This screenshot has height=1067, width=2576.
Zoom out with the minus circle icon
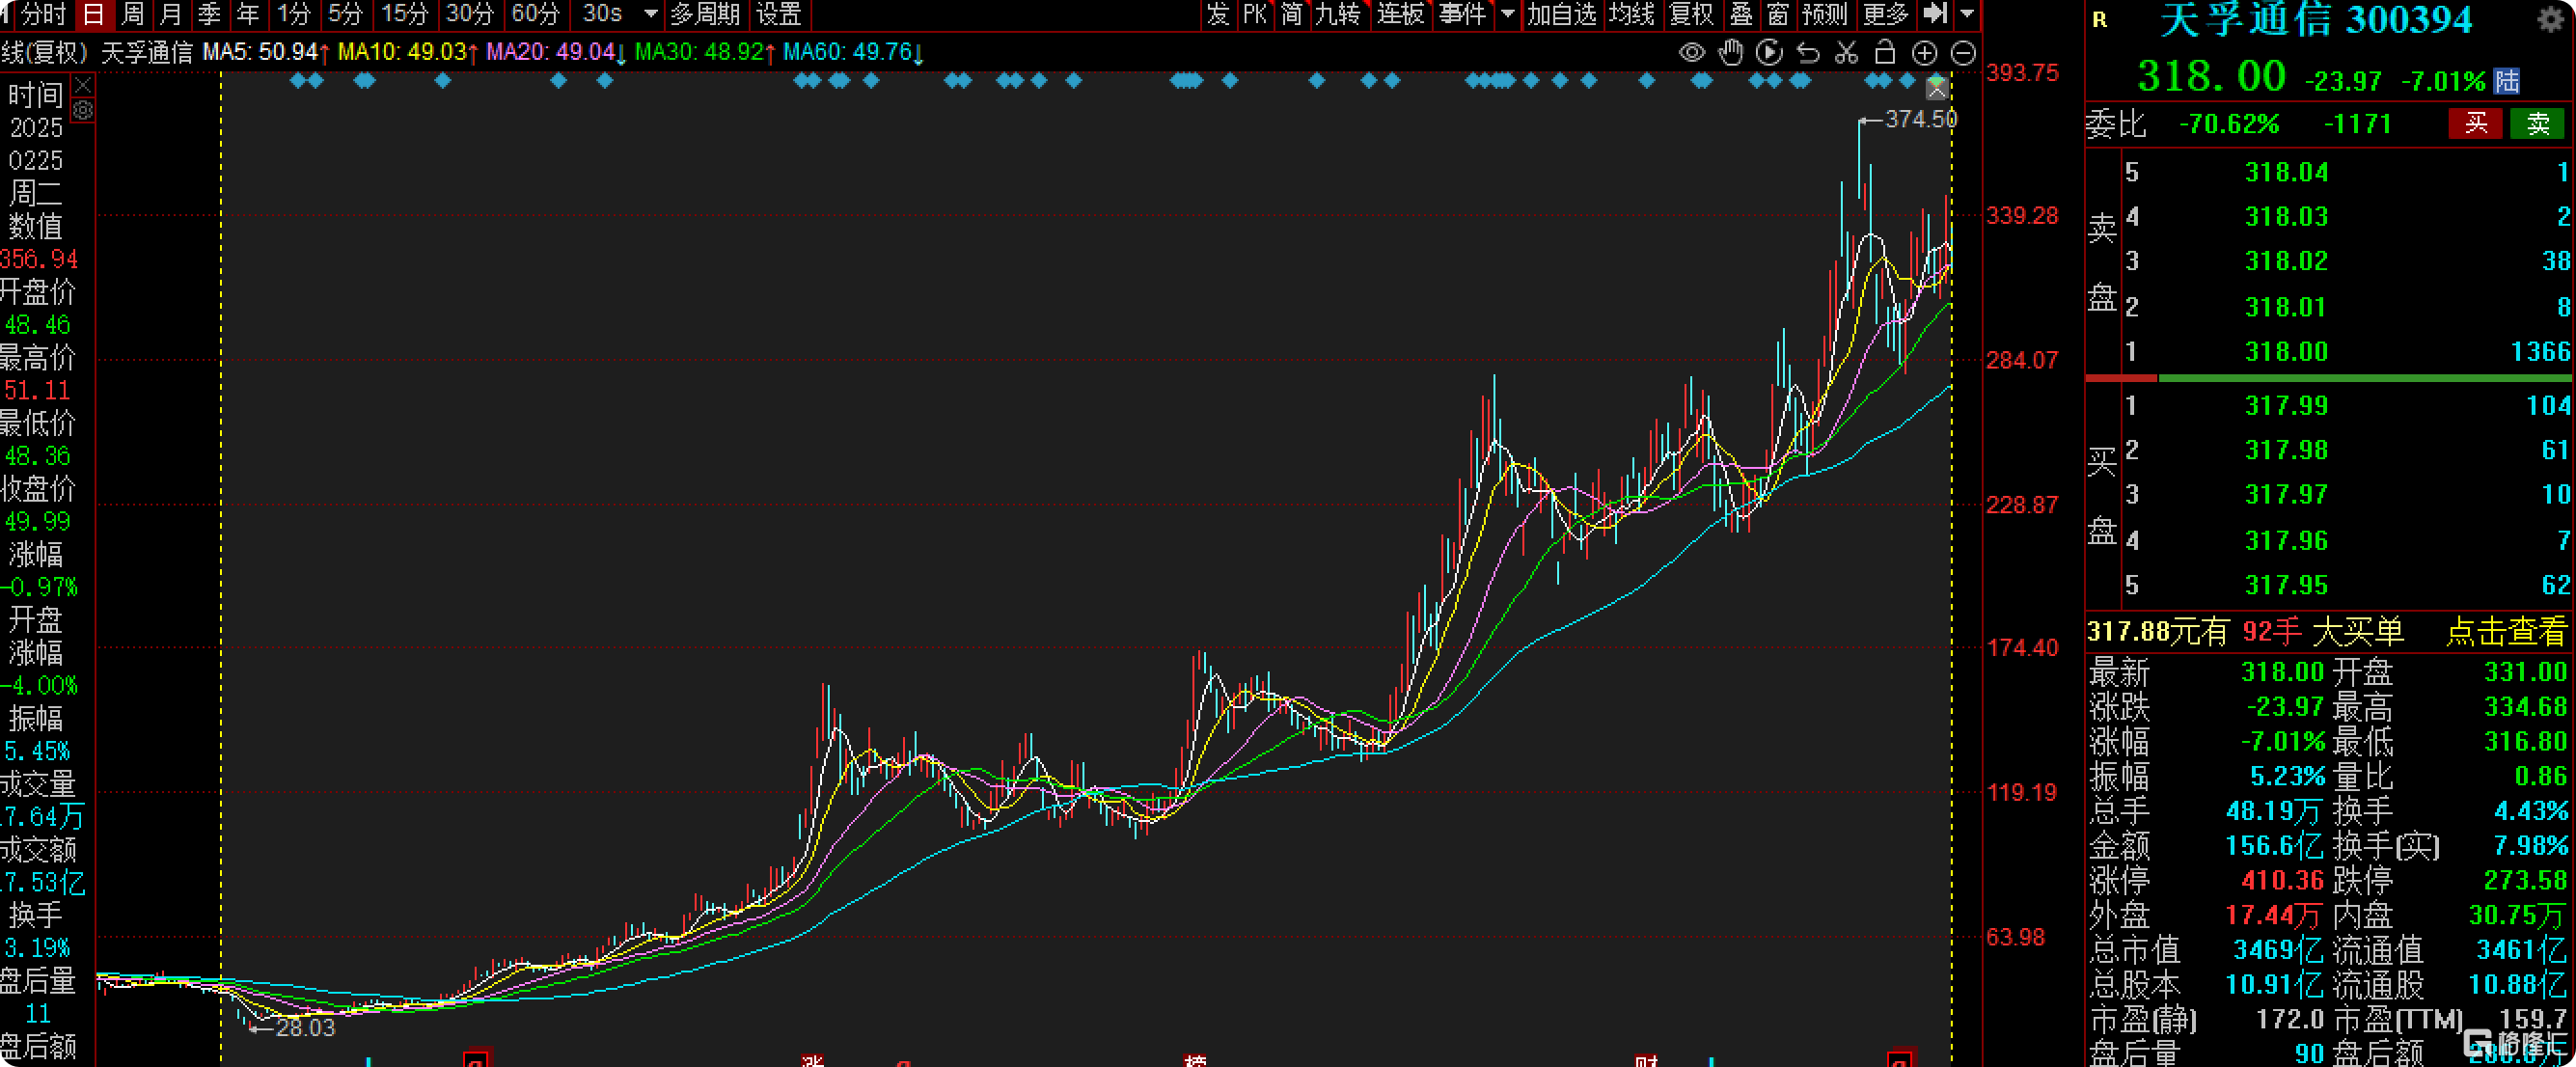click(x=1963, y=53)
